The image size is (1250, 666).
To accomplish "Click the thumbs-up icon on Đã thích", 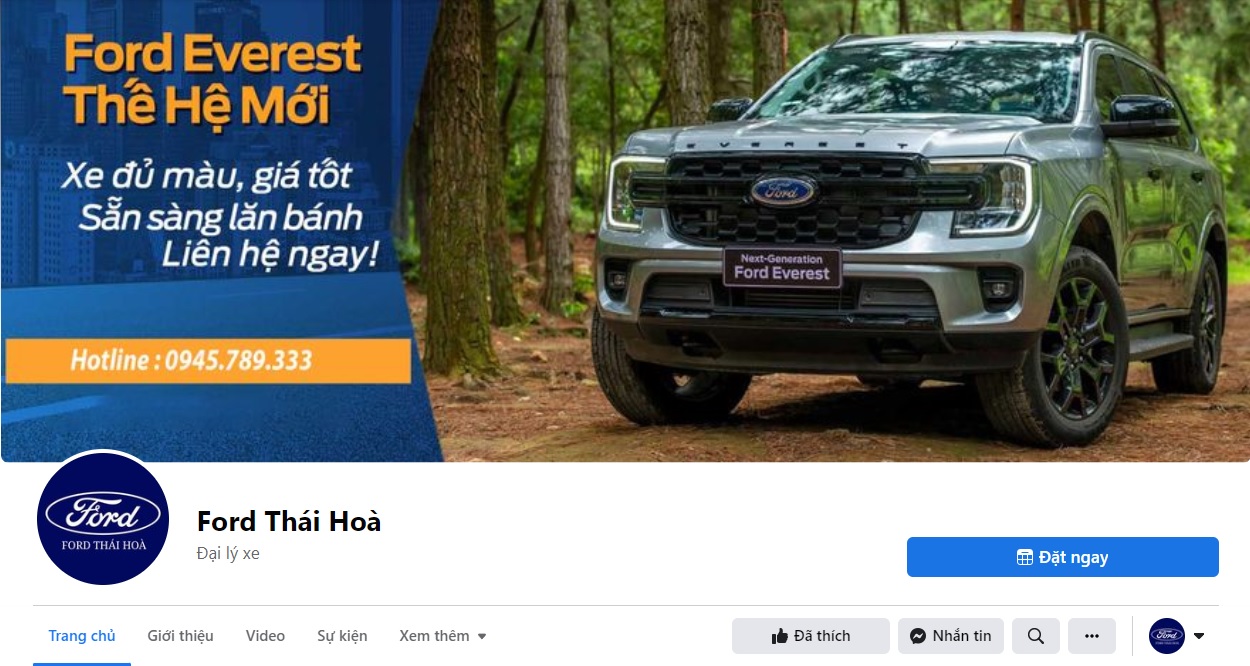I will [780, 636].
